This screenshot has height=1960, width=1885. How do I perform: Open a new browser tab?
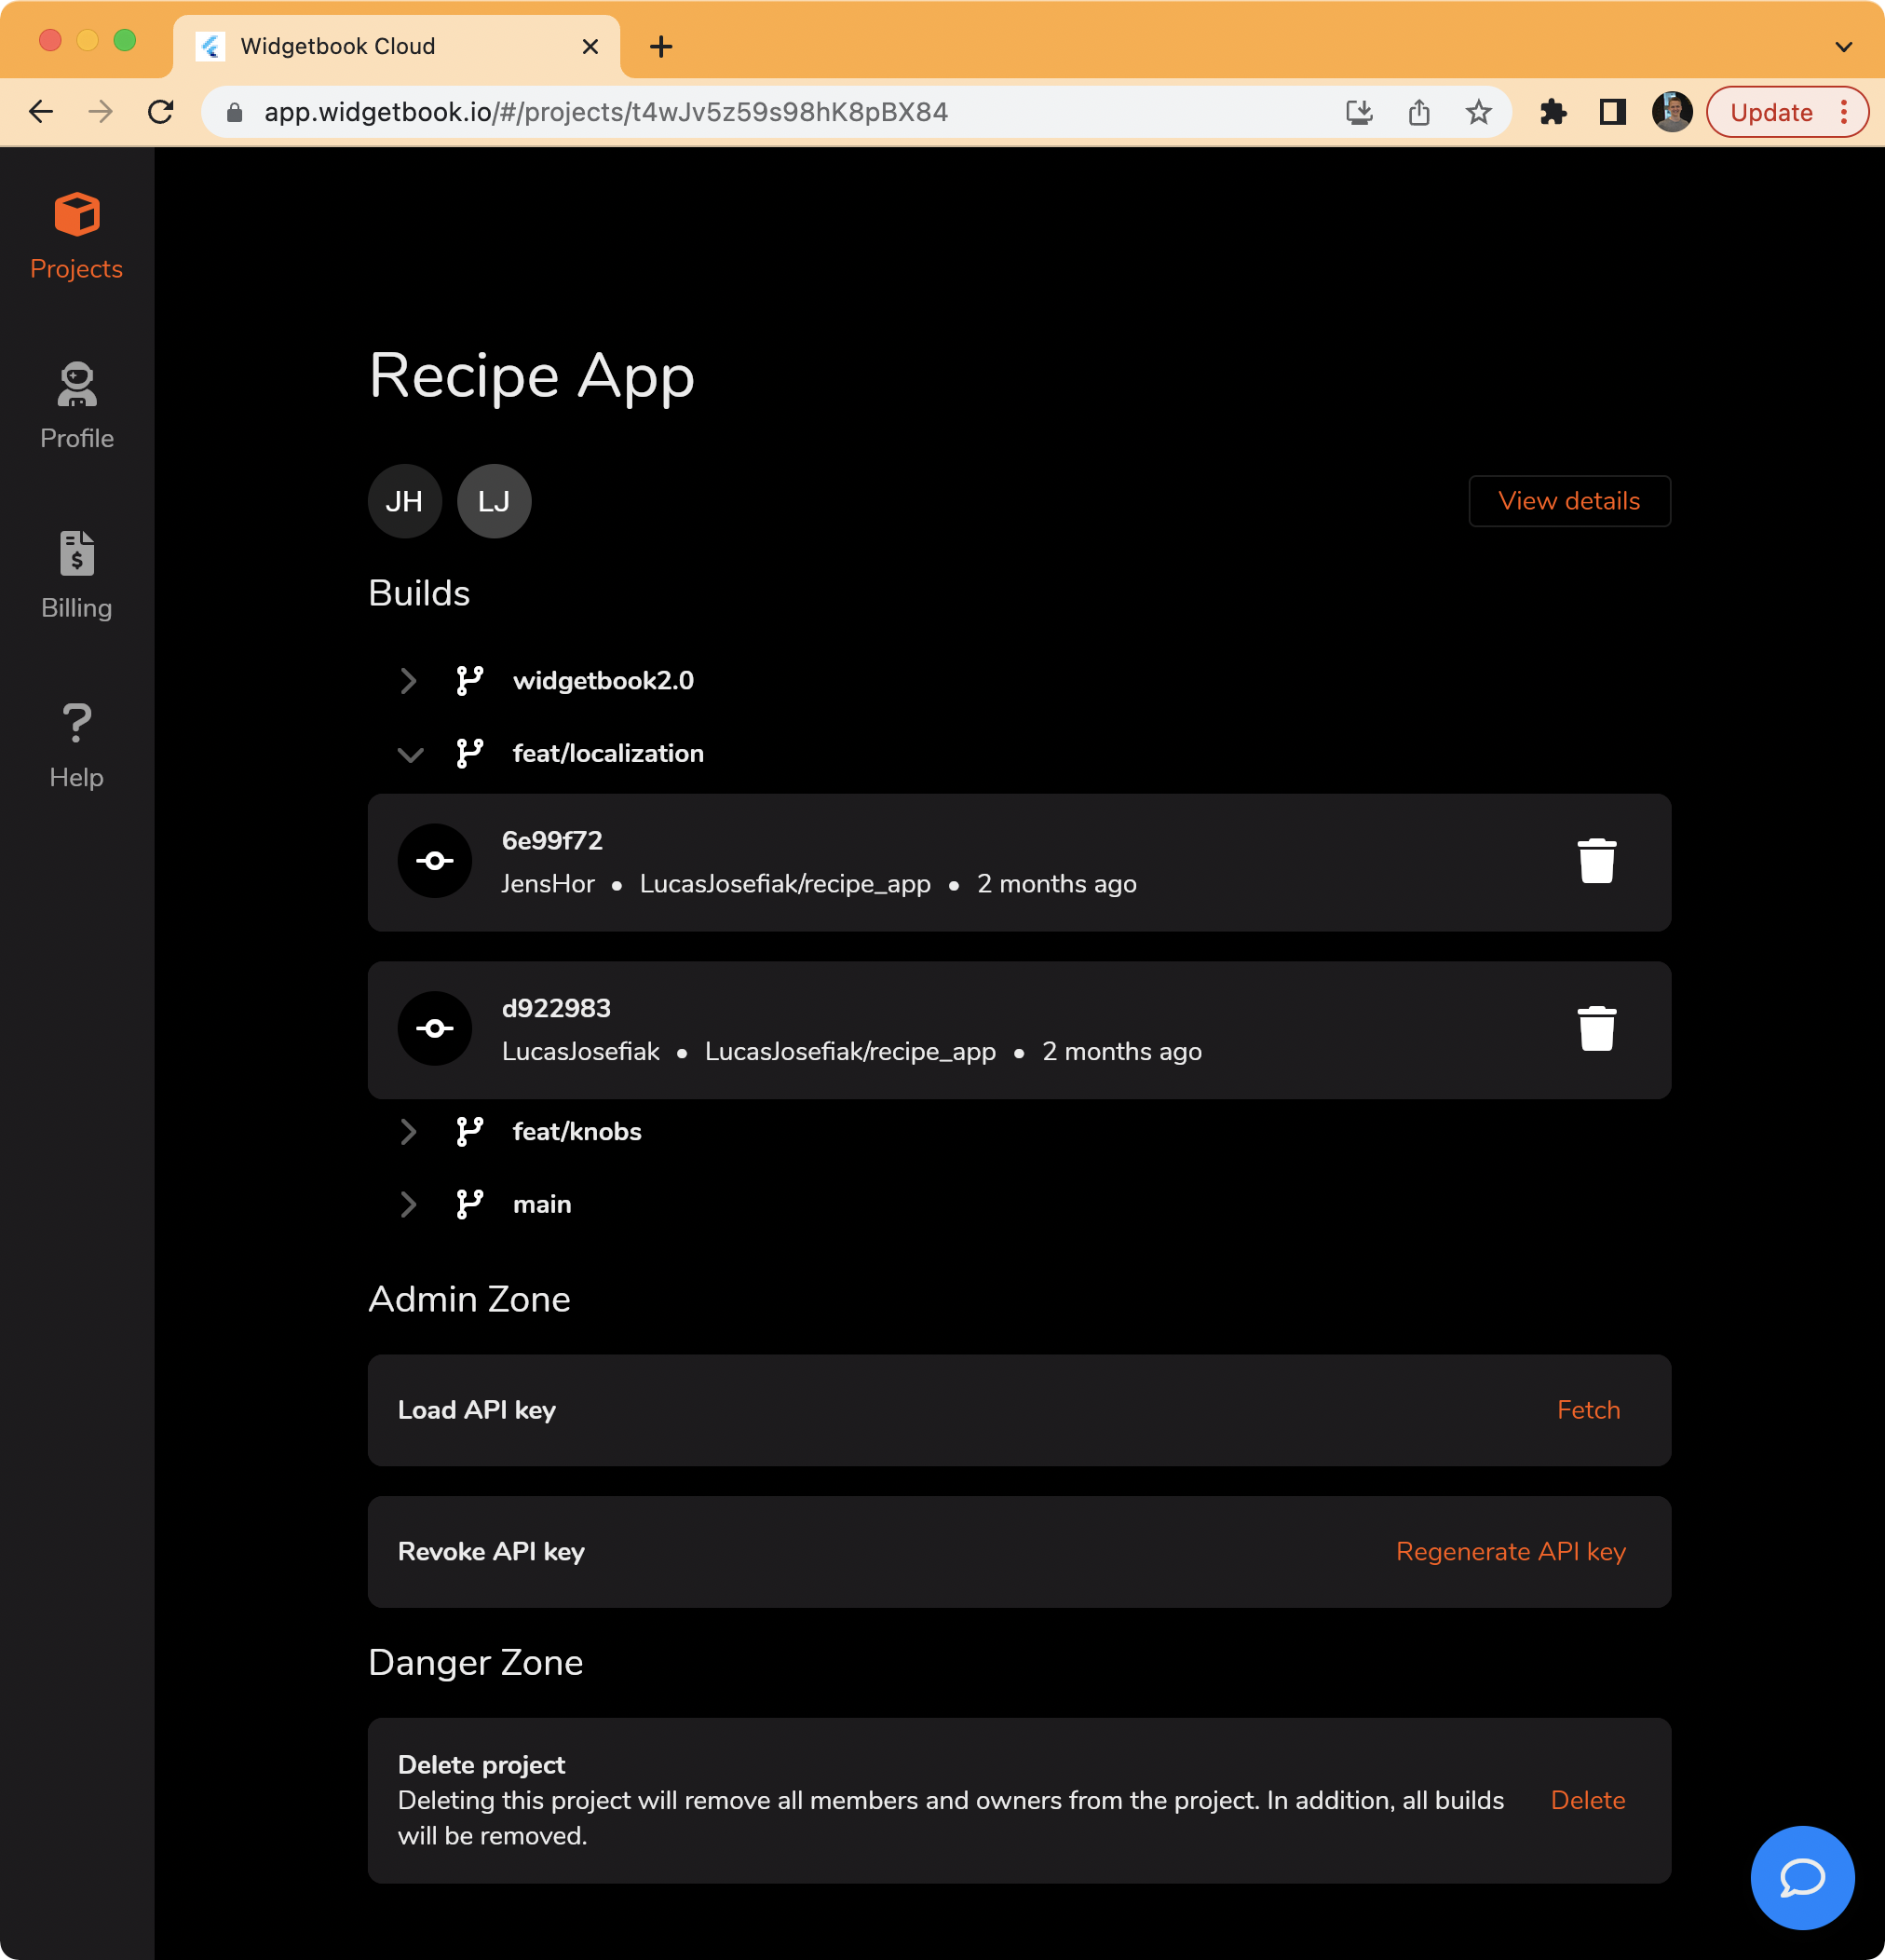tap(661, 46)
